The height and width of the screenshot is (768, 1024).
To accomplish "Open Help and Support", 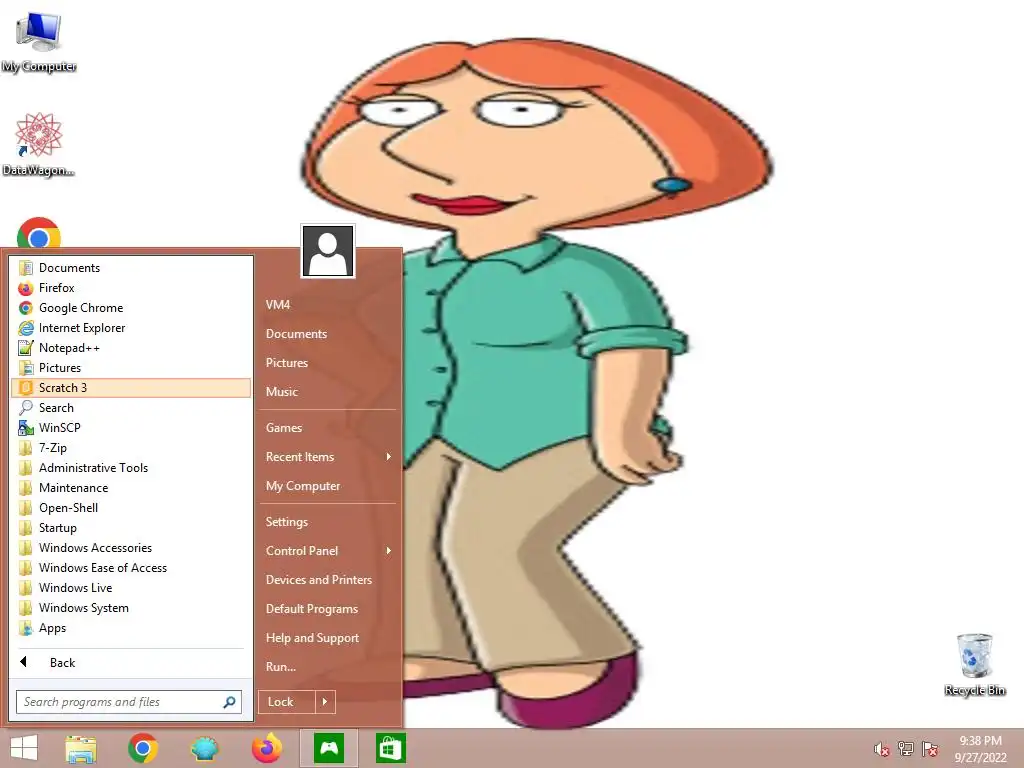I will [328, 638].
